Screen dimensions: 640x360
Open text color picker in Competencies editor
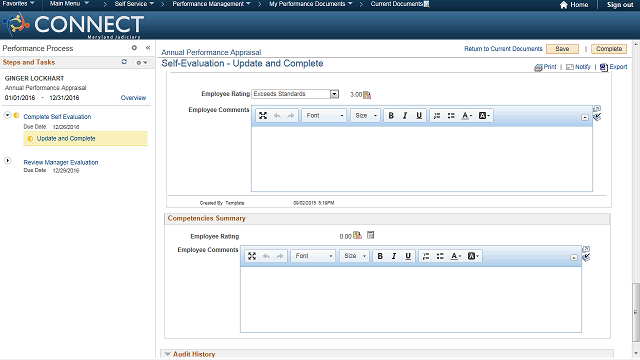tap(455, 256)
